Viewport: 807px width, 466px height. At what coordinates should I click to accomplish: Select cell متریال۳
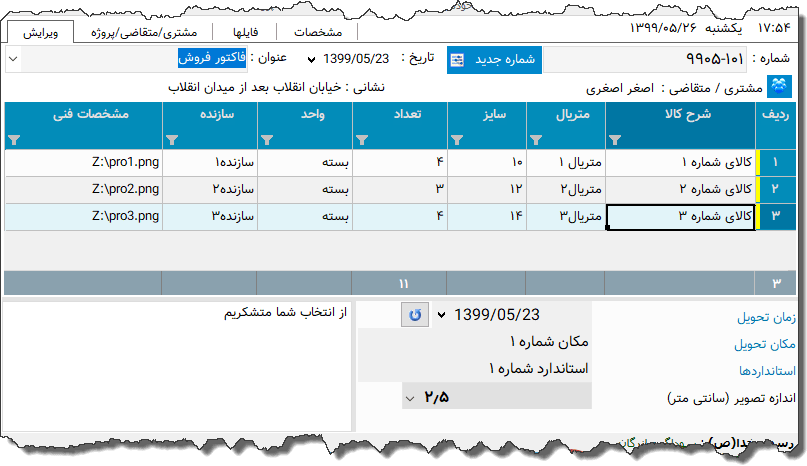[566, 216]
